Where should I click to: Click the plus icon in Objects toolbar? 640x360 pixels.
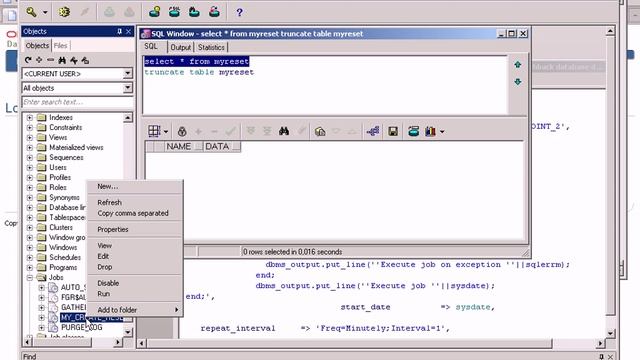pyautogui.click(x=39, y=60)
